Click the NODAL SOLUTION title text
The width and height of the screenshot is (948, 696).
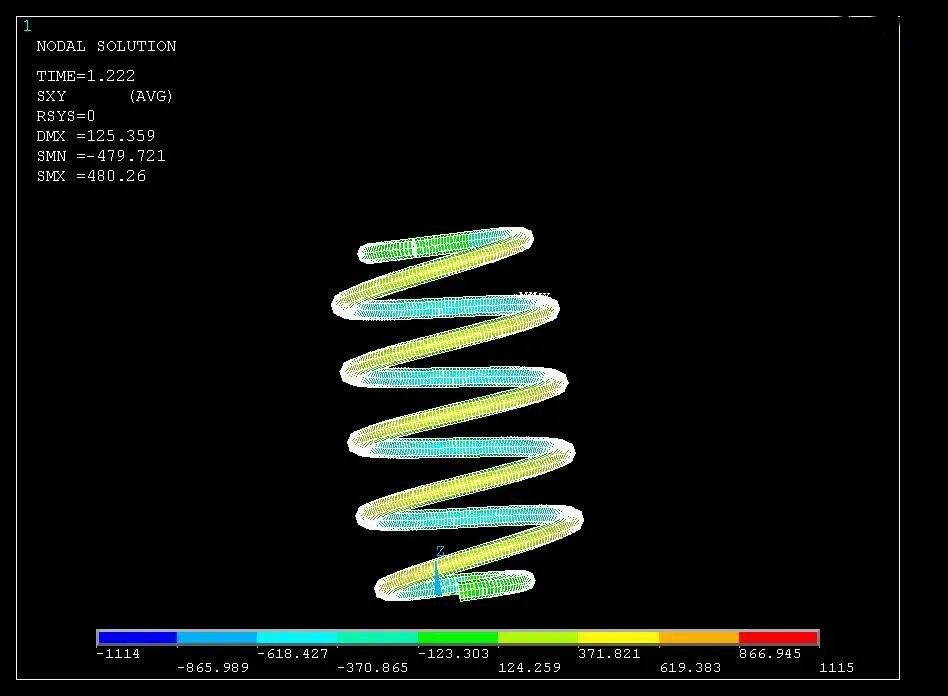pyautogui.click(x=106, y=46)
